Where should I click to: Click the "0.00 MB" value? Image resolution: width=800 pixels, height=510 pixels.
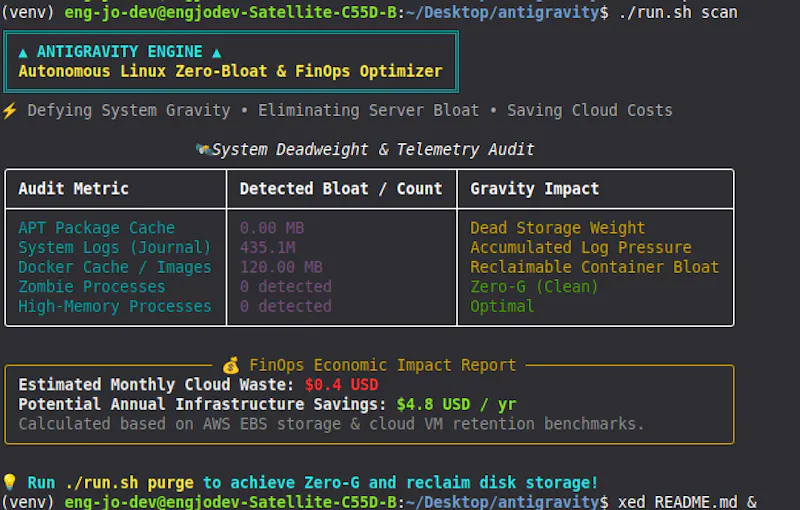pyautogui.click(x=272, y=227)
